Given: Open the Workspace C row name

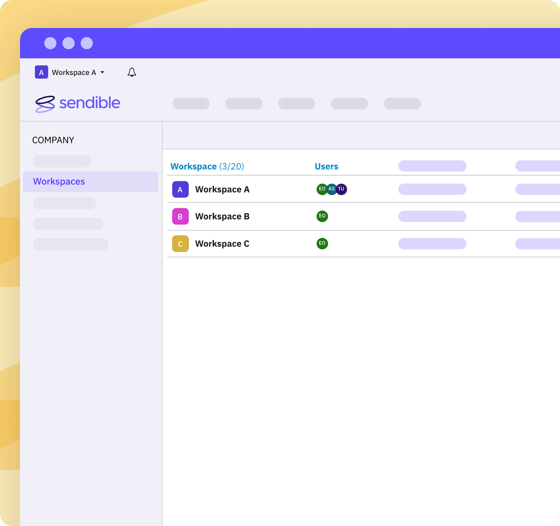Looking at the screenshot, I should (222, 244).
